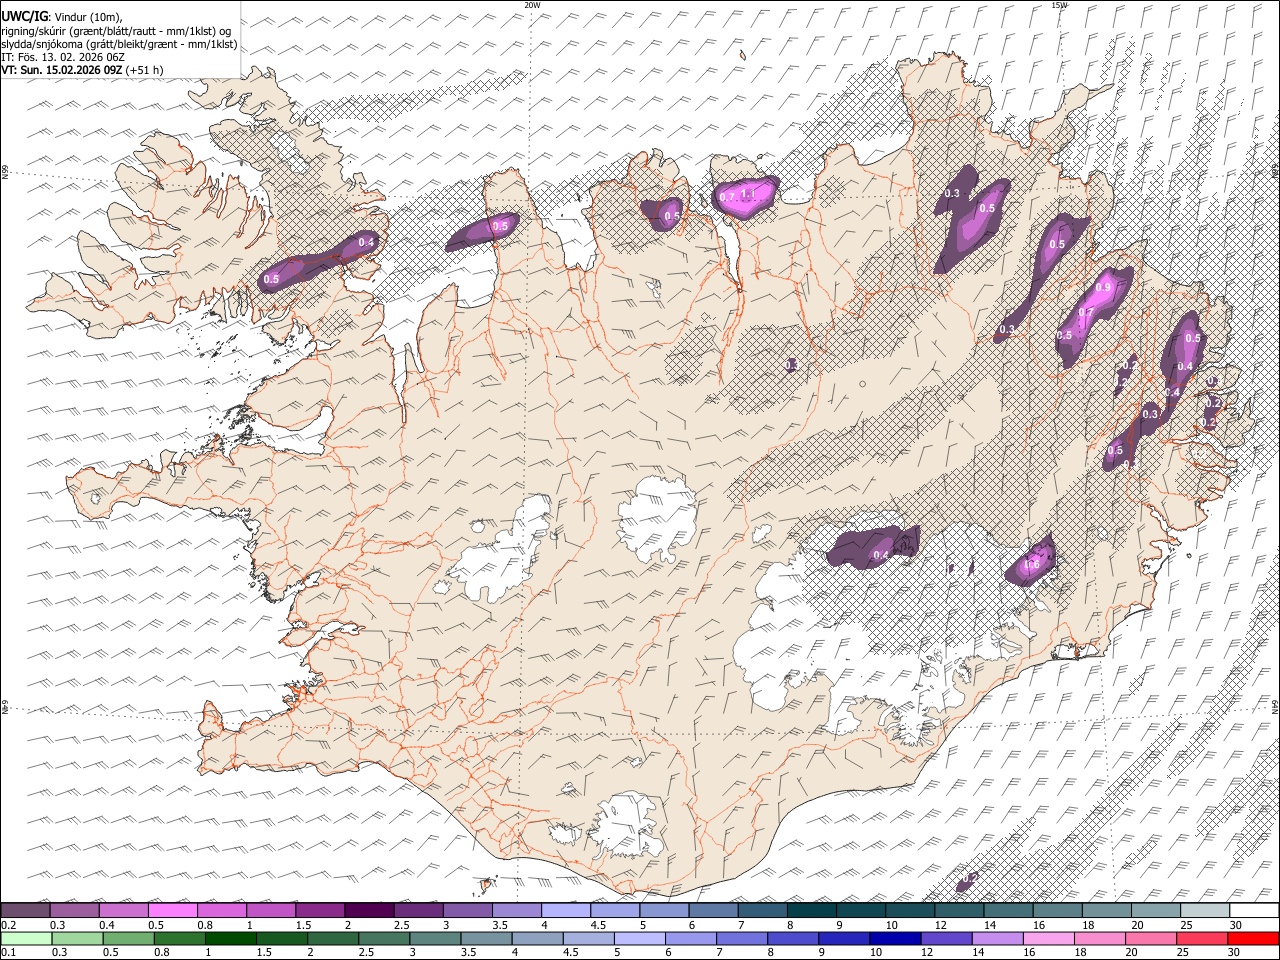The image size is (1280, 960).
Task: Click upper legend swatch between 0.8 and 1
Action: coord(222,910)
